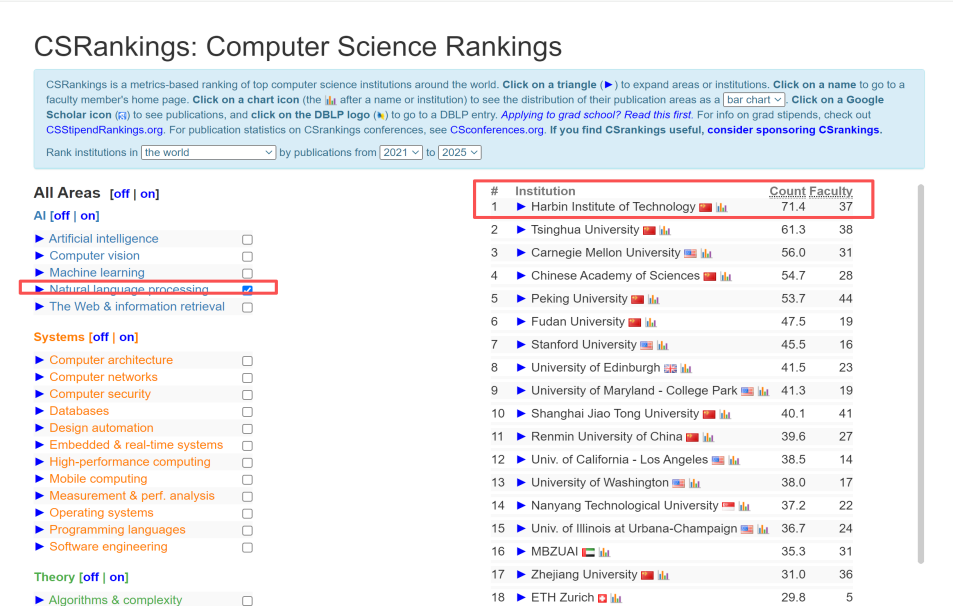
Task: Uncheck the Natural language processing checkbox
Action: [x=247, y=290]
